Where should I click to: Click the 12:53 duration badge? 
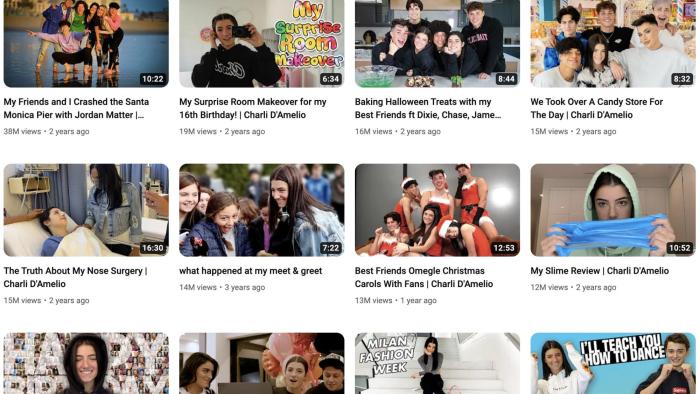click(504, 248)
